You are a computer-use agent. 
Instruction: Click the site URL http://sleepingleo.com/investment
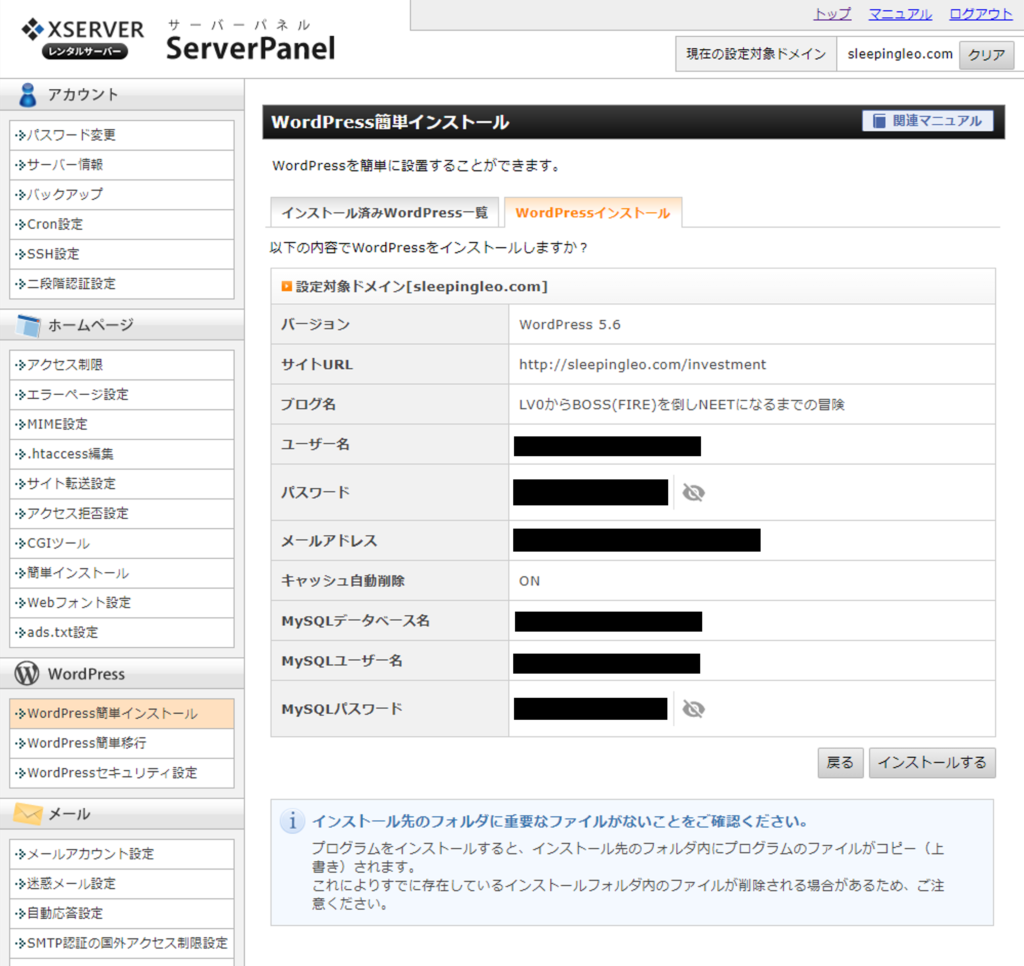point(642,364)
